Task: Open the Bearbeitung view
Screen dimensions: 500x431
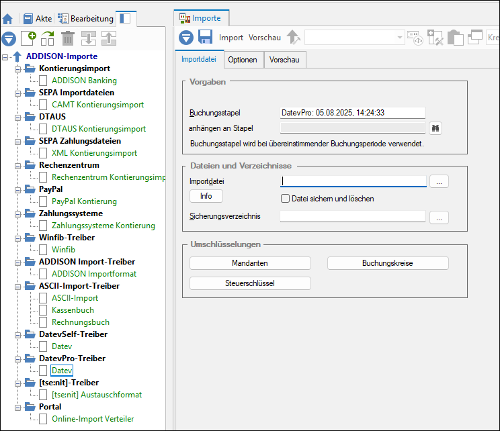Action: click(86, 19)
